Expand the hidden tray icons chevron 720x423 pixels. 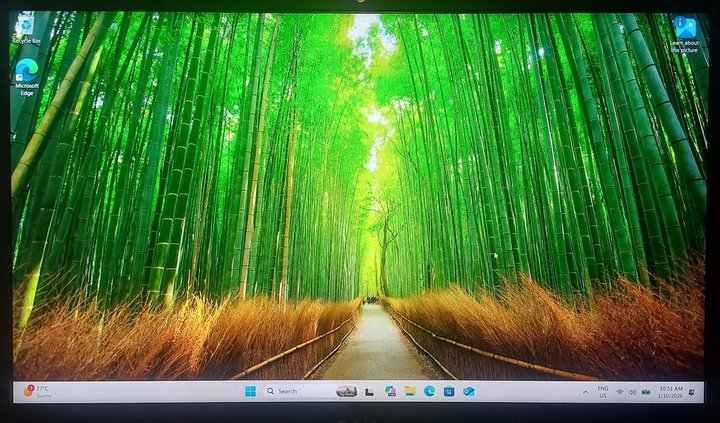585,392
